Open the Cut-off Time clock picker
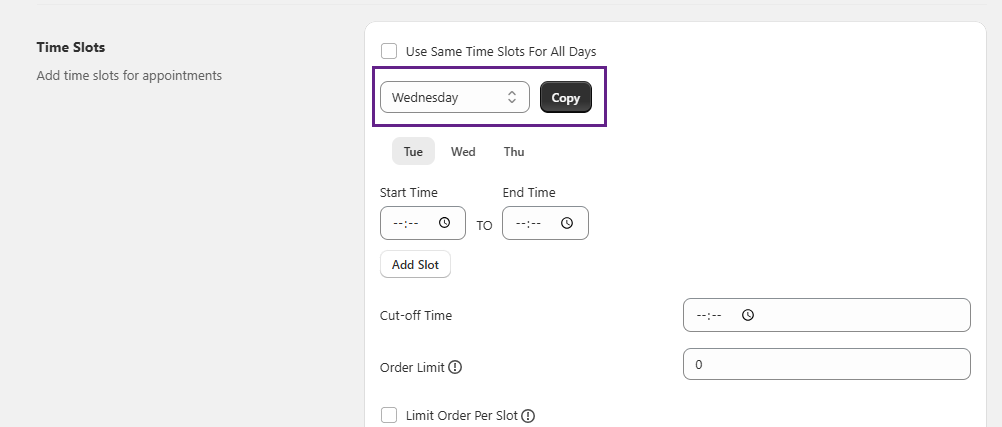 point(747,315)
